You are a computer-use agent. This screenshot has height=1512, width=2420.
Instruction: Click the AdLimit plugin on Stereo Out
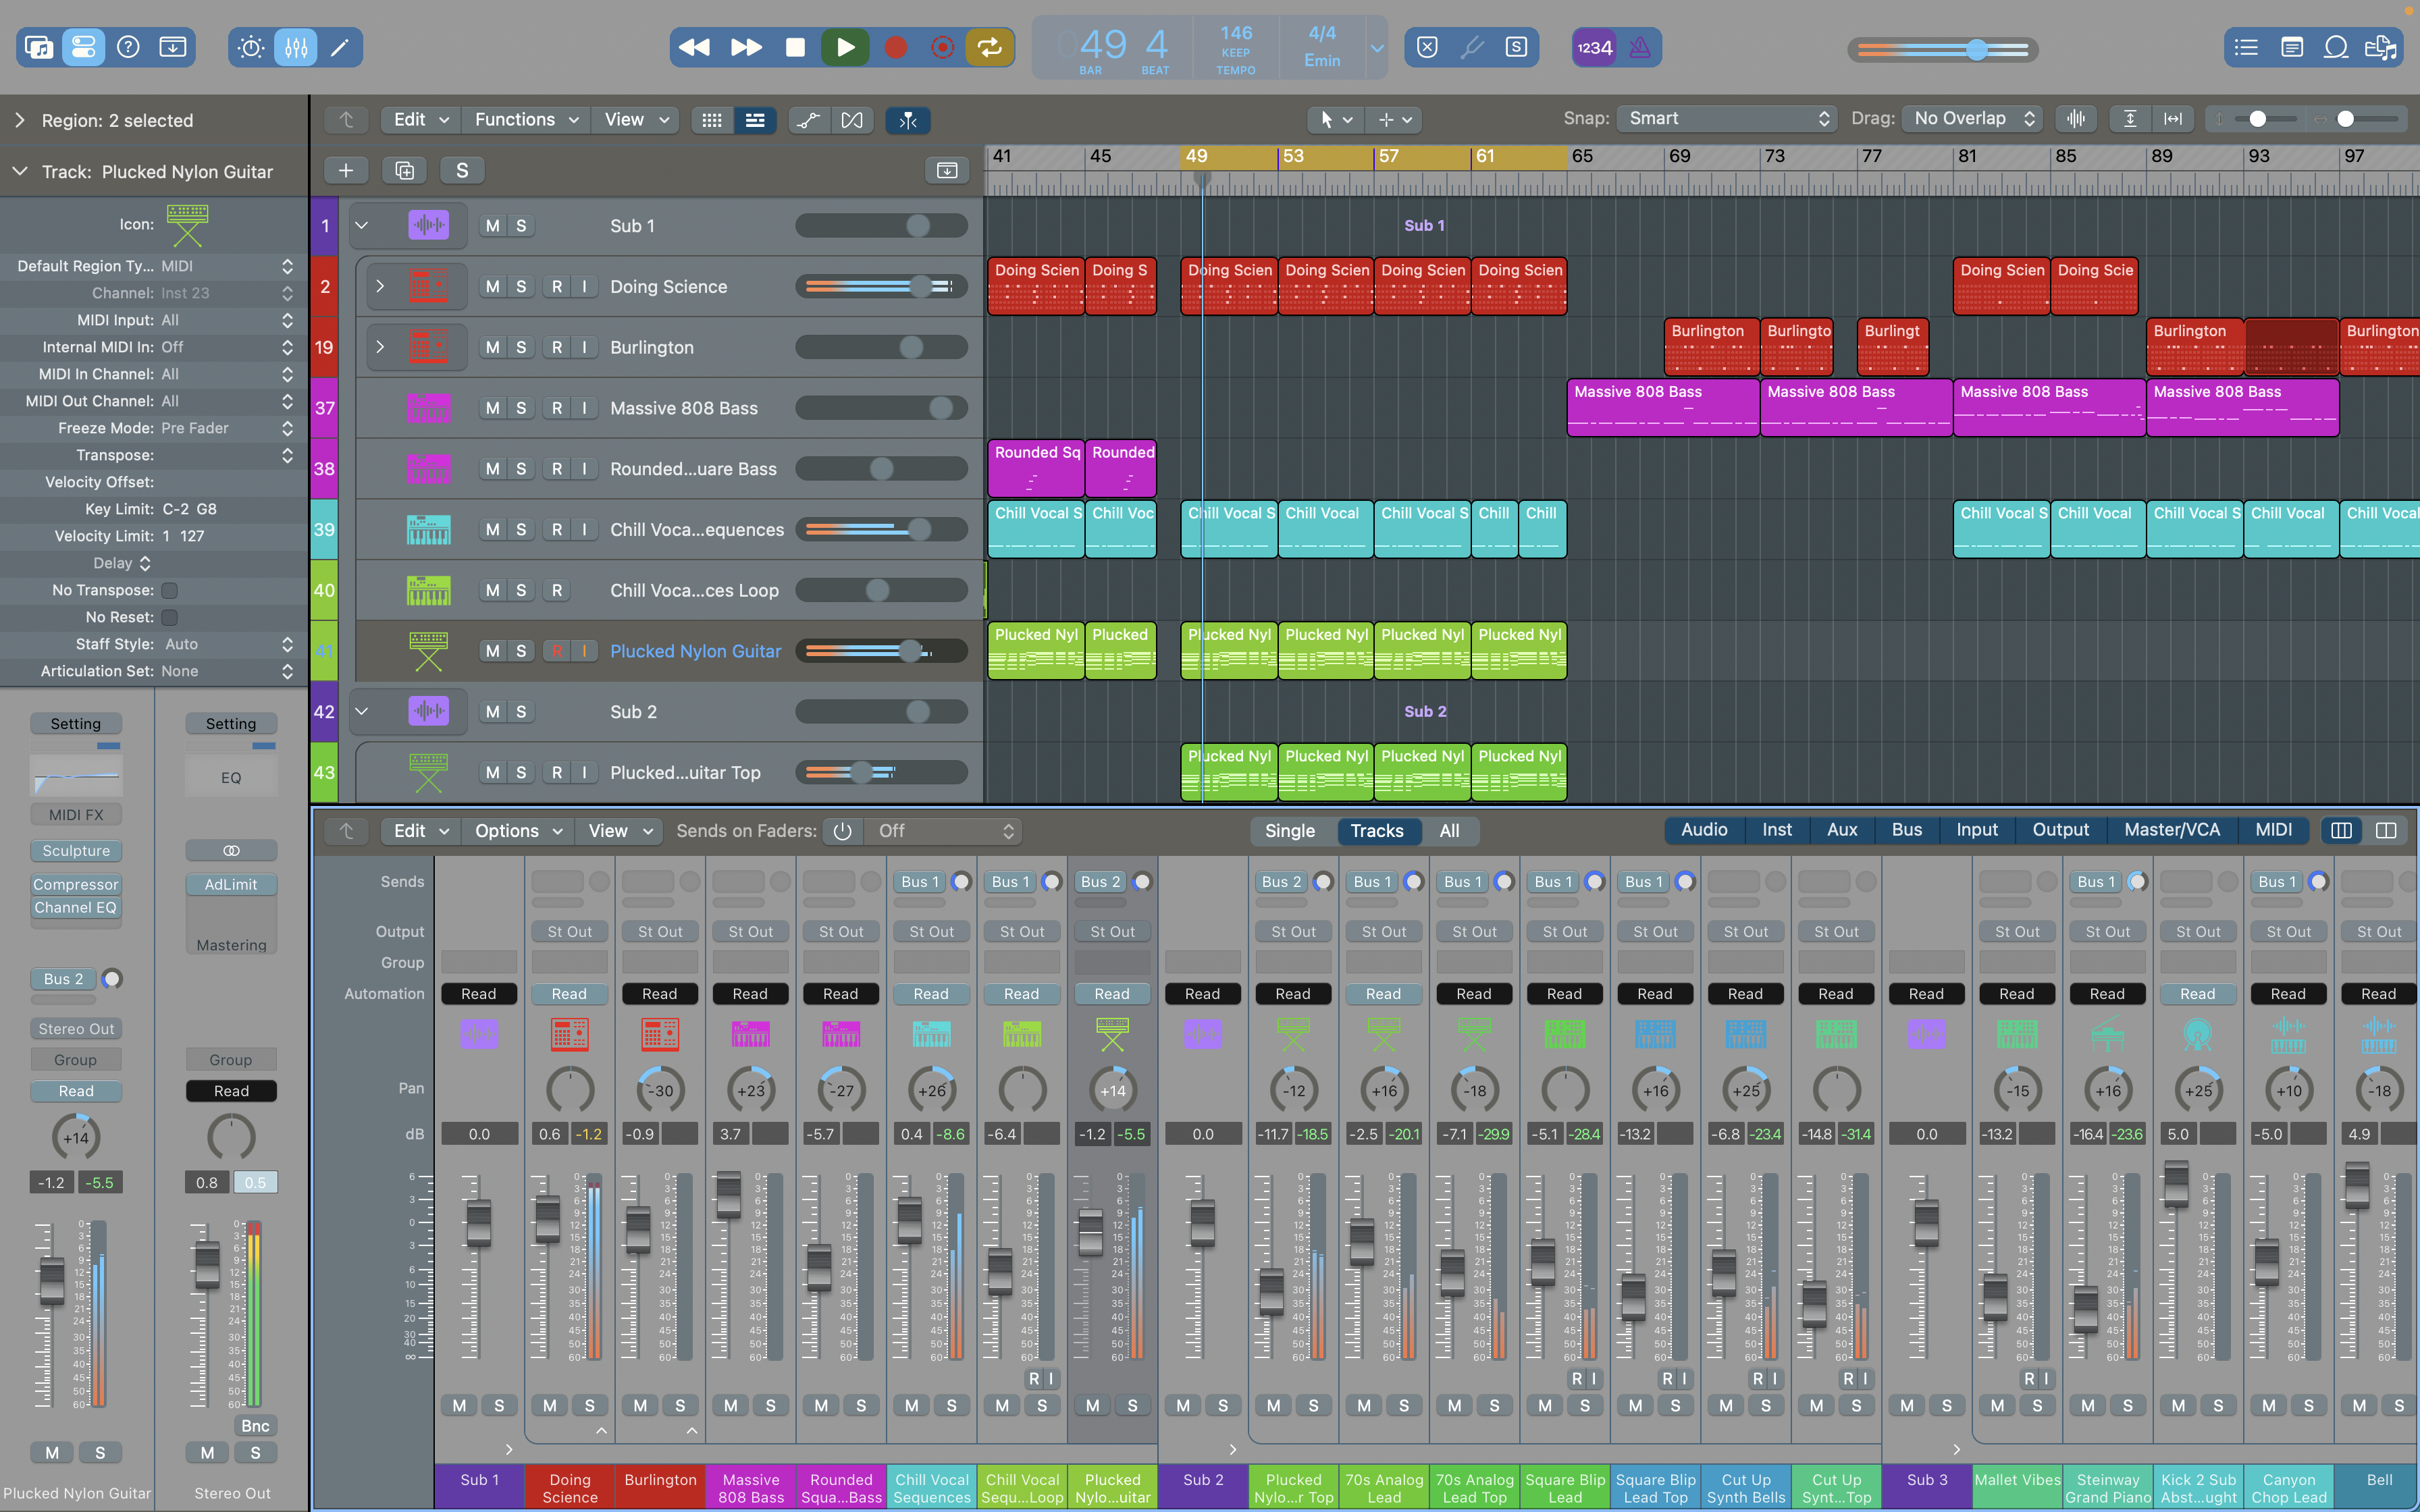231,885
